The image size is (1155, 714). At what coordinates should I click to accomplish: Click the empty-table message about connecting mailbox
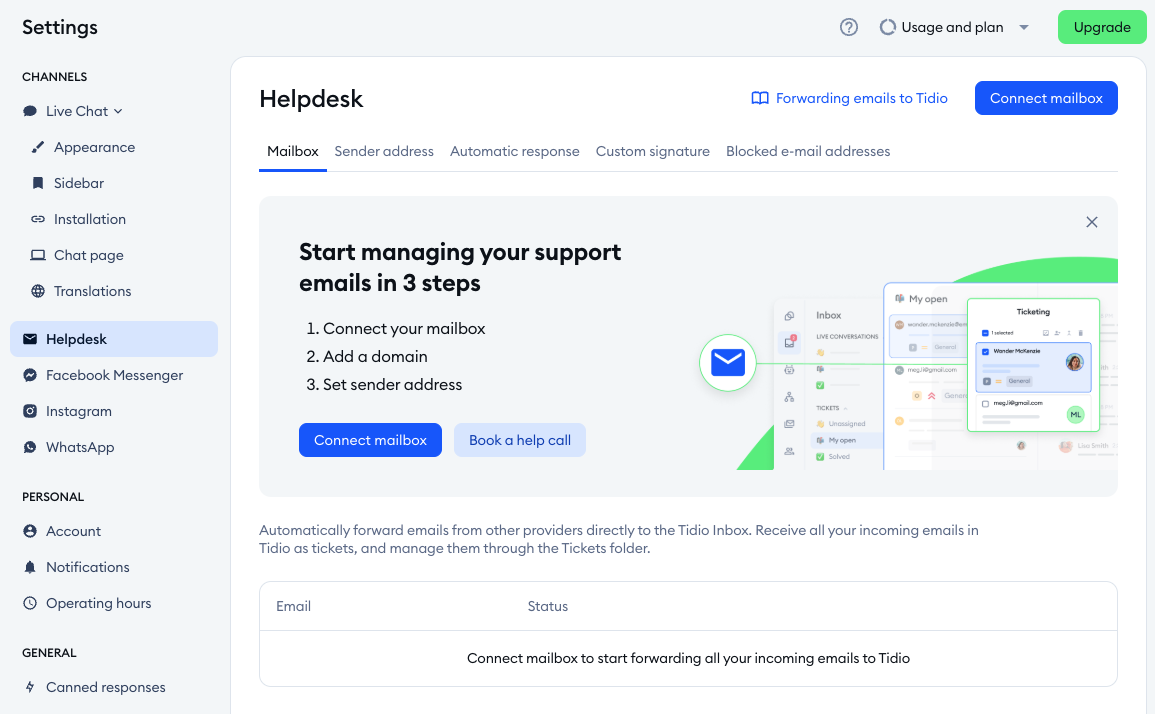point(688,658)
